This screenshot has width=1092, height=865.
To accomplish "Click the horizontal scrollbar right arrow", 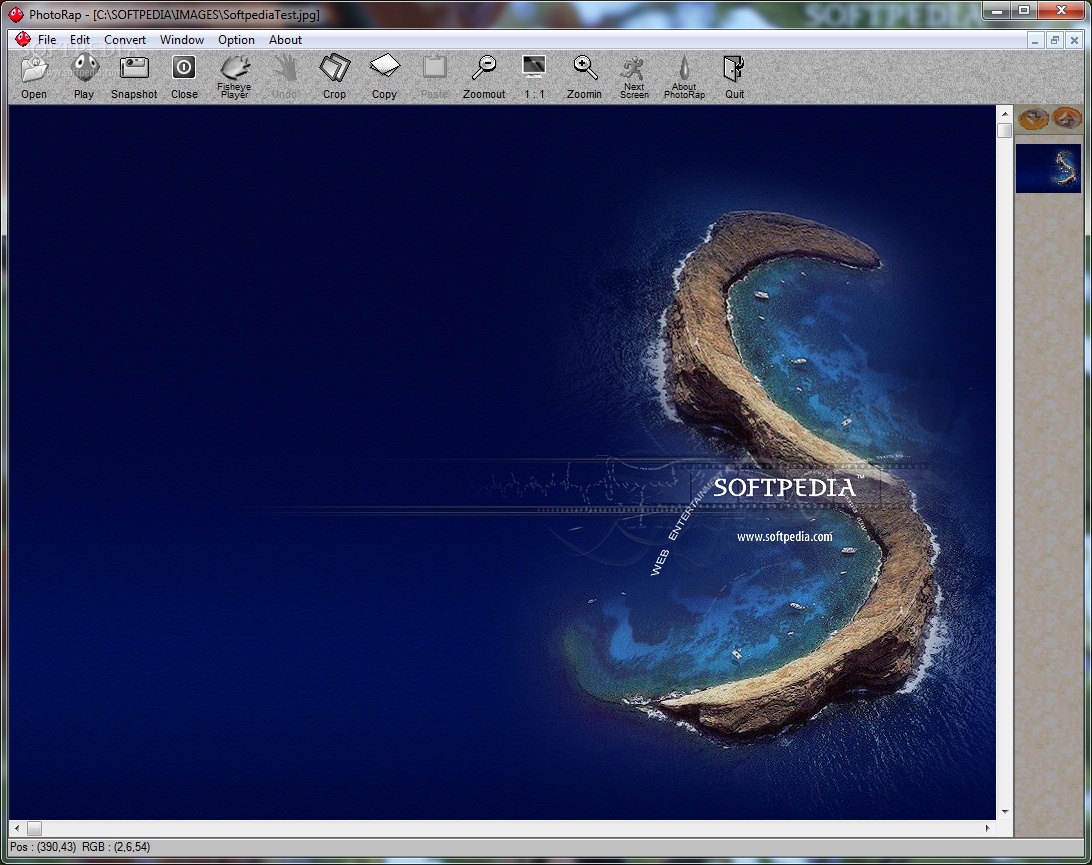I will (x=988, y=828).
